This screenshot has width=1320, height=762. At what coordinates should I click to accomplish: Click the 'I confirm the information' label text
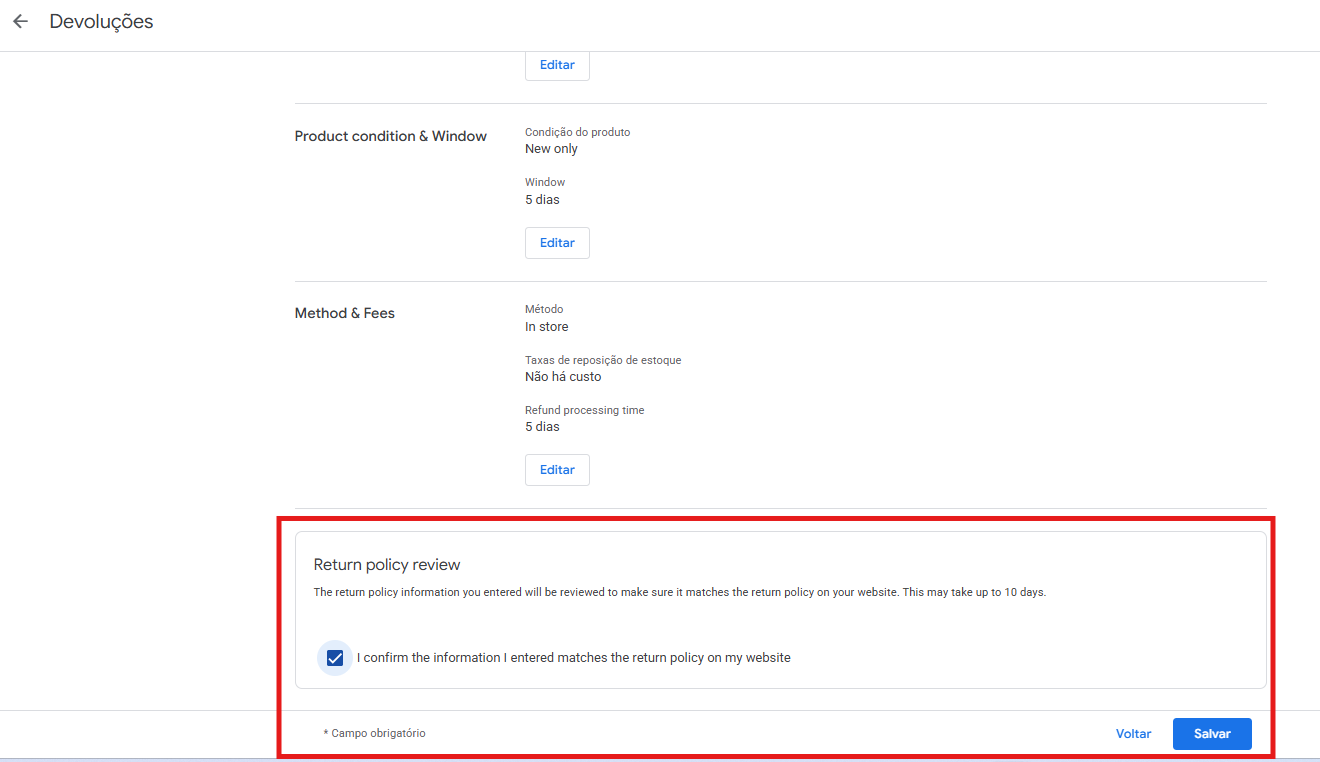tap(573, 658)
